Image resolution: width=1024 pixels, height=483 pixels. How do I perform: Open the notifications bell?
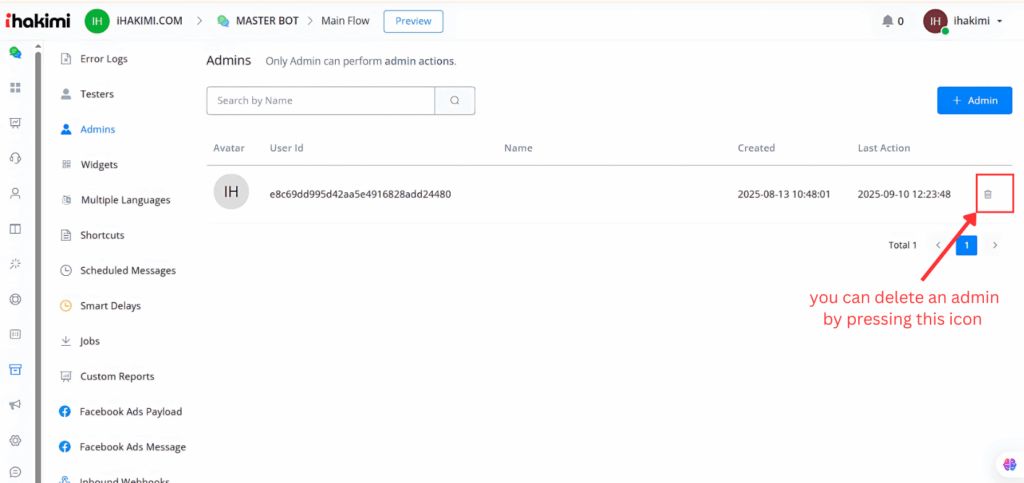[887, 21]
